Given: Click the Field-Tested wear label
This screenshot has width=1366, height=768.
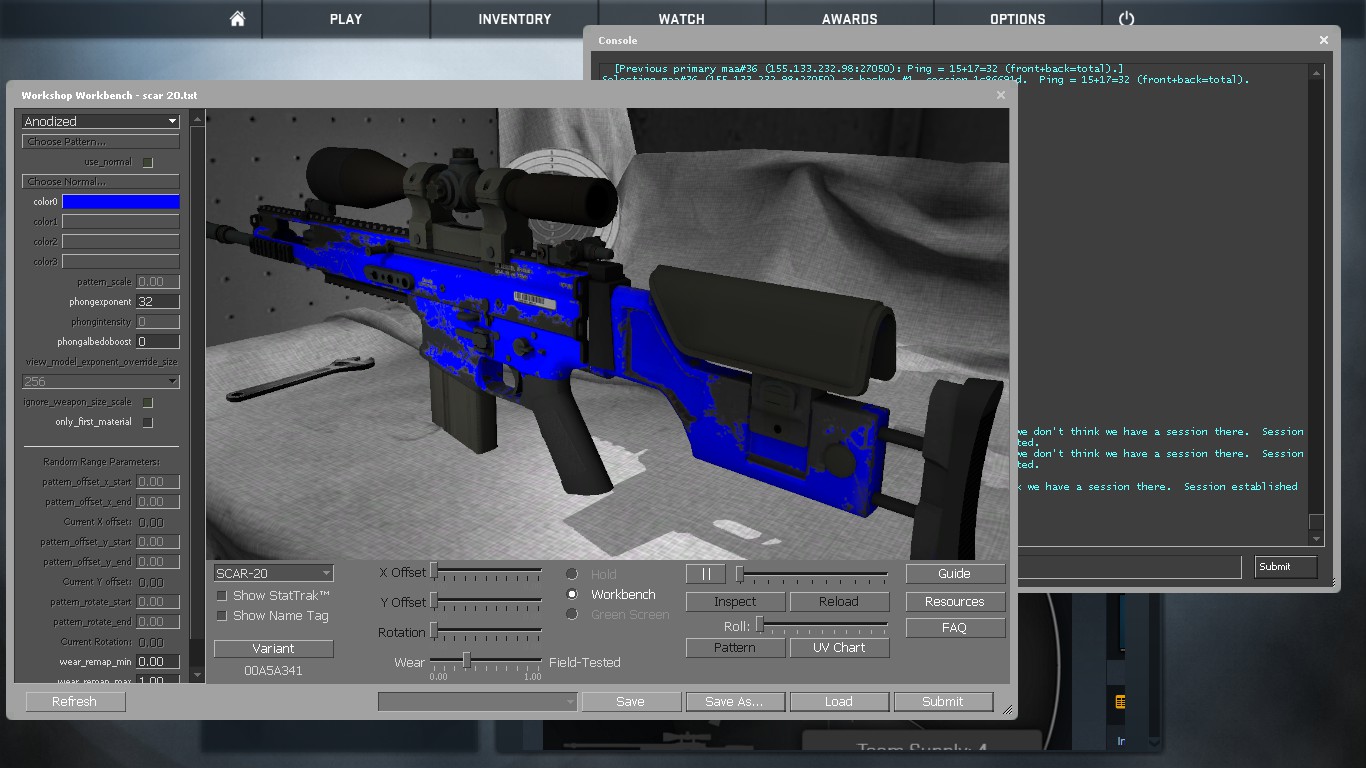Looking at the screenshot, I should [585, 662].
